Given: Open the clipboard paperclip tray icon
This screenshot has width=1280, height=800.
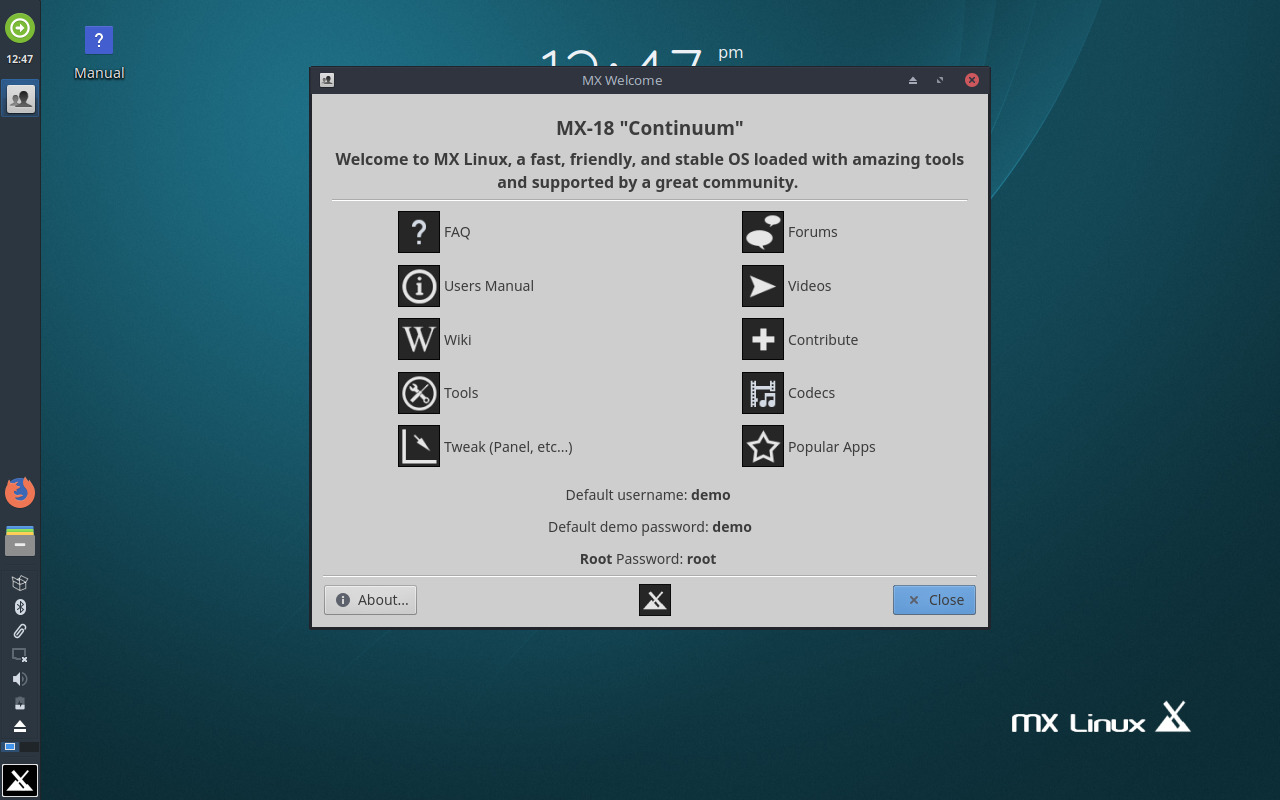Looking at the screenshot, I should pyautogui.click(x=20, y=631).
